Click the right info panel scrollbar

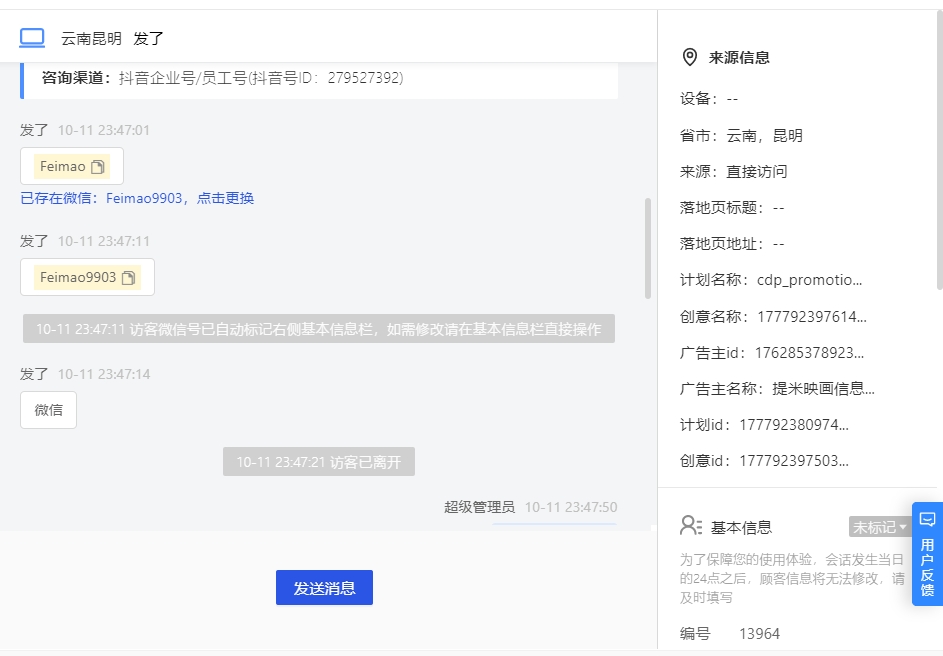click(939, 150)
